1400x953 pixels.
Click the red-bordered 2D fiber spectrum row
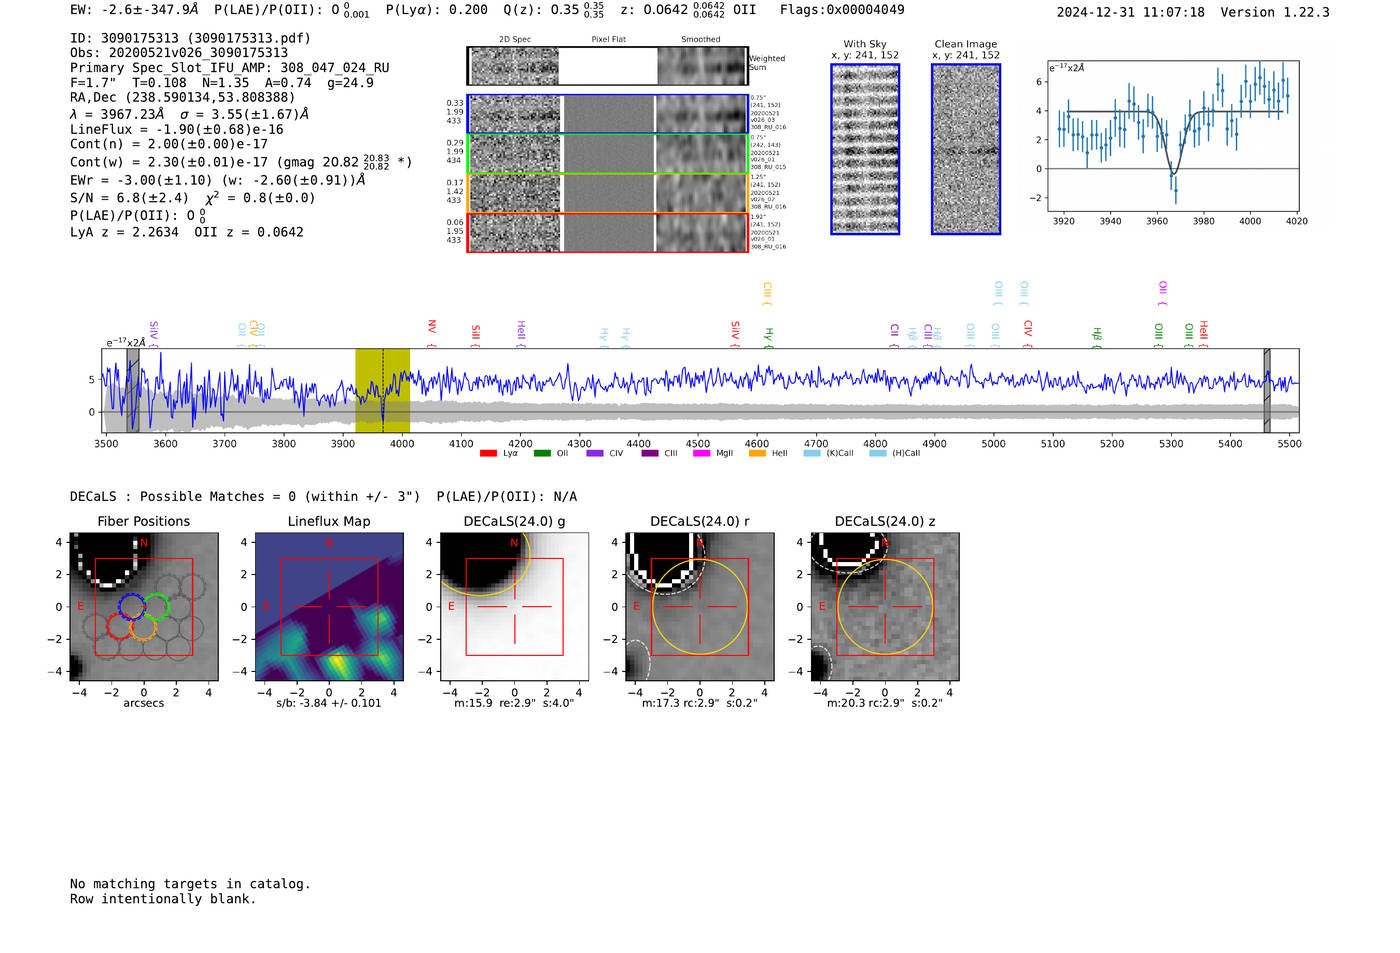607,232
